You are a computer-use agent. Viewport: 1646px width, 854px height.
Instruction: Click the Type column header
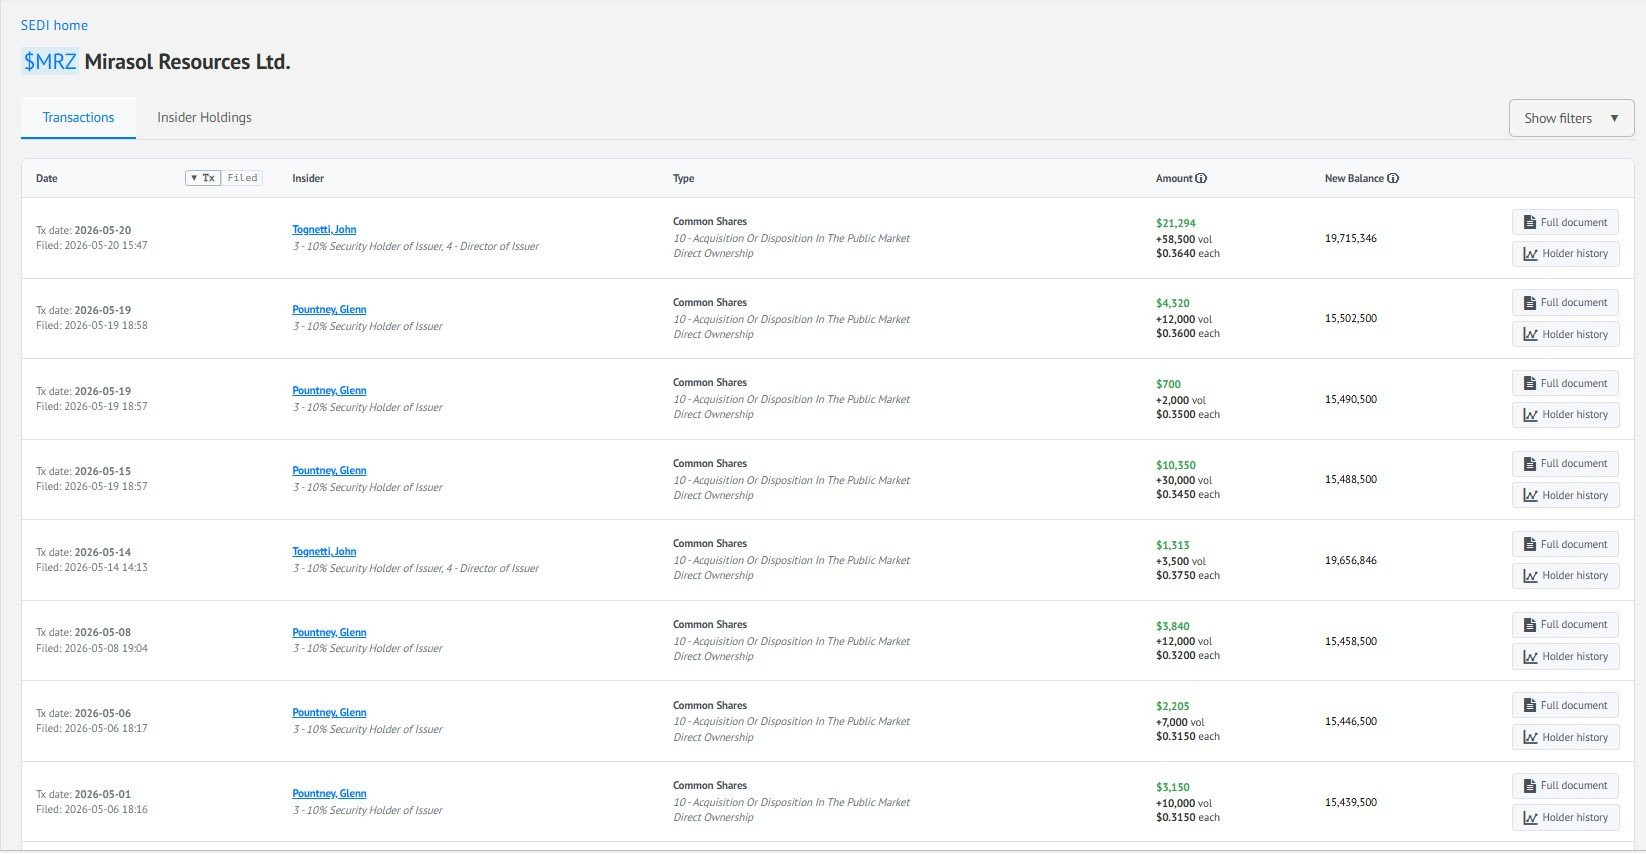(684, 178)
